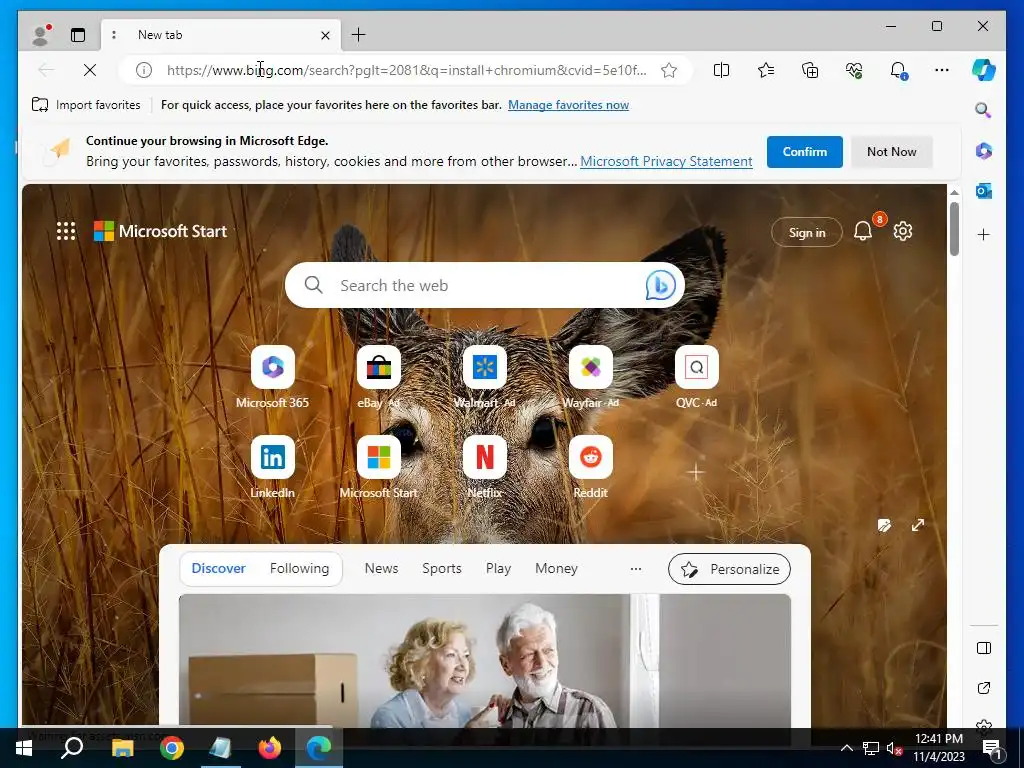Screen dimensions: 1024x768
Task: Click the Microsoft Start logo
Action: 161,231
